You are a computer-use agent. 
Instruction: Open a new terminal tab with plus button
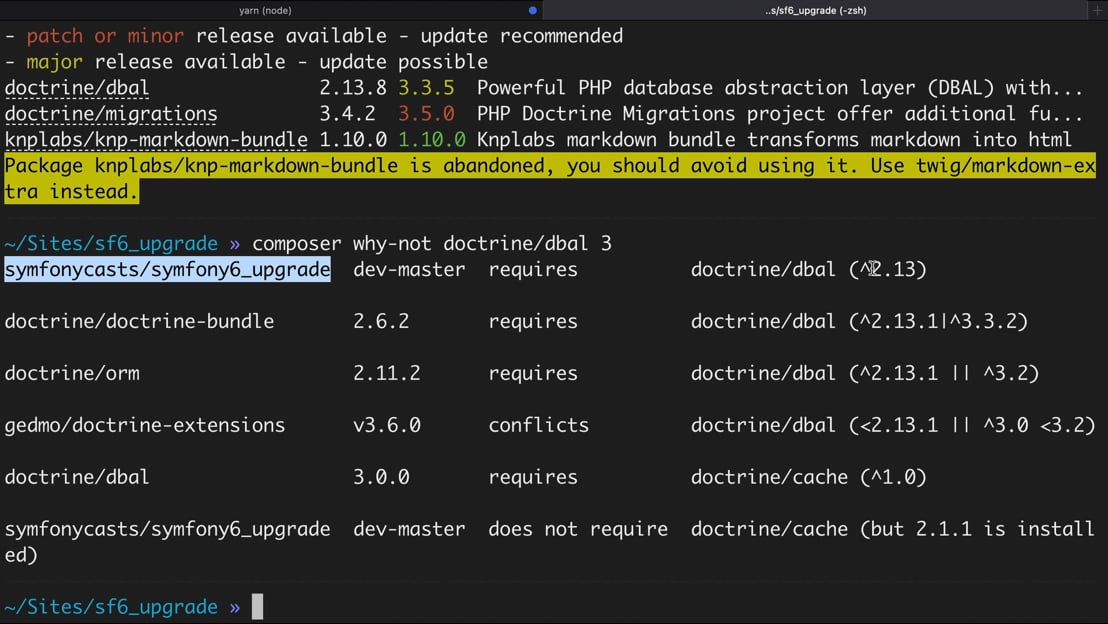[1097, 10]
